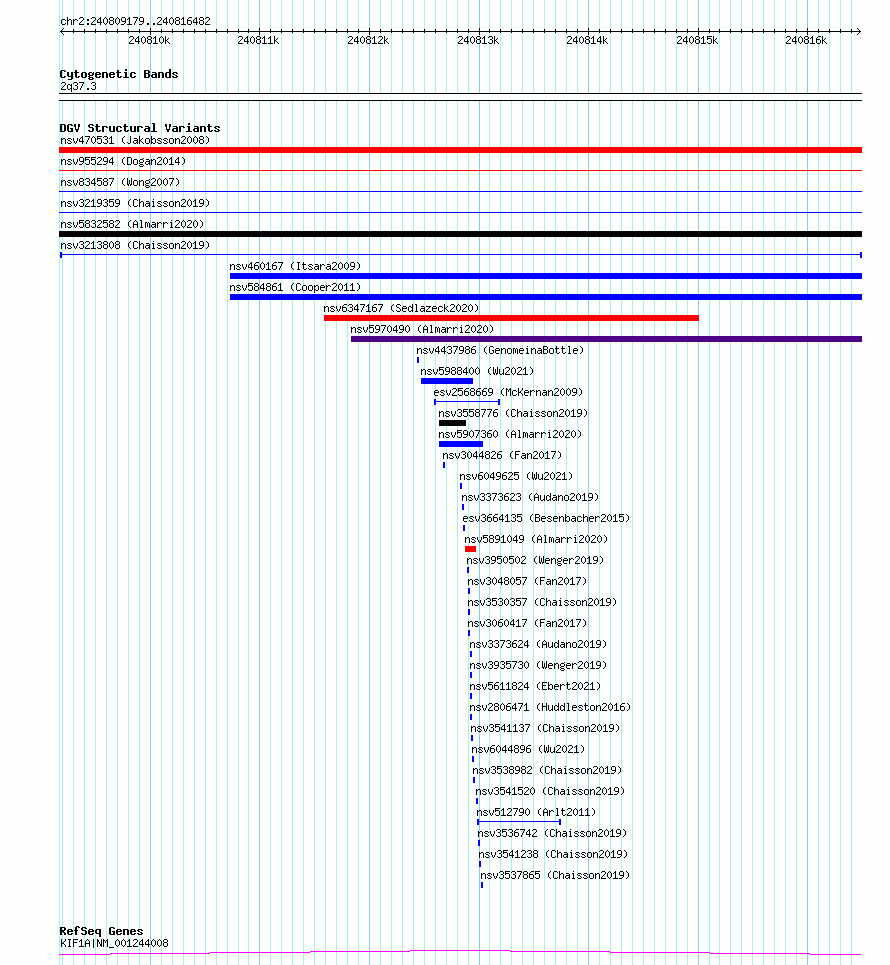The width and height of the screenshot is (890, 965).
Task: Open nsv3536742 (Chaisson2019) label
Action: click(552, 831)
